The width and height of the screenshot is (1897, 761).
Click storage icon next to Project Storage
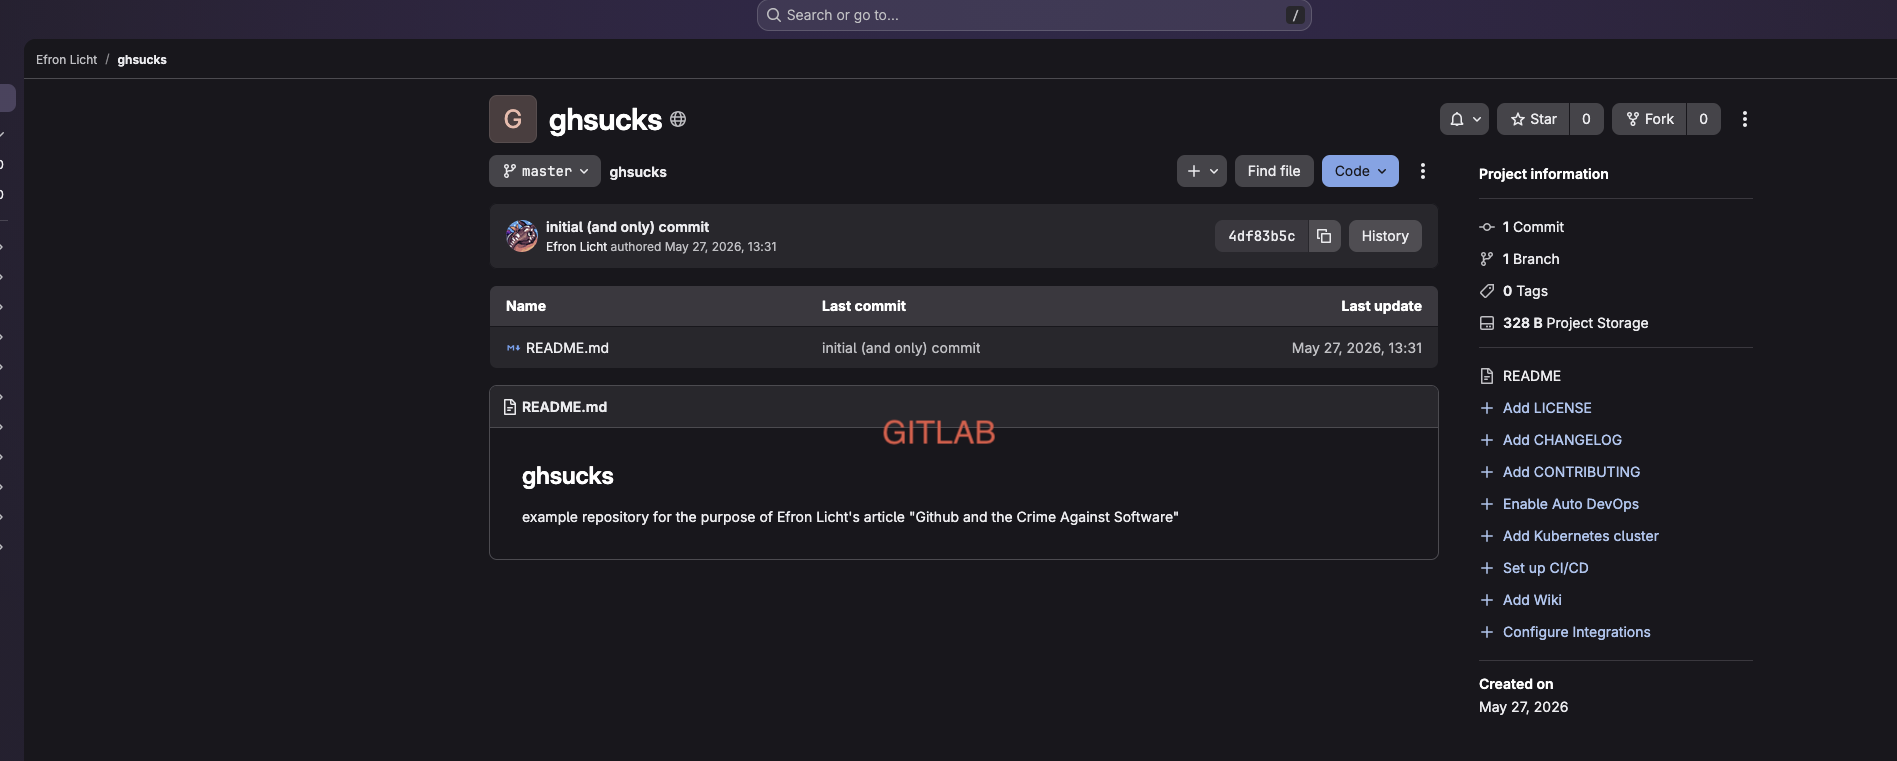click(x=1487, y=323)
